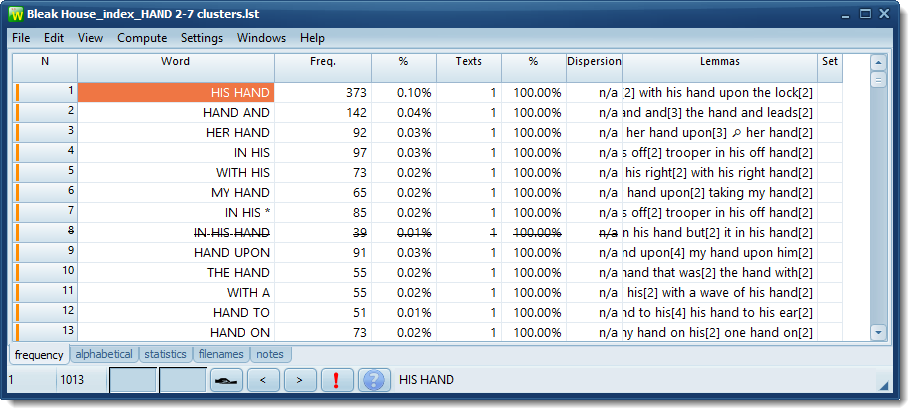Select the HIS HAND cell
The image size is (915, 415).
[x=176, y=92]
